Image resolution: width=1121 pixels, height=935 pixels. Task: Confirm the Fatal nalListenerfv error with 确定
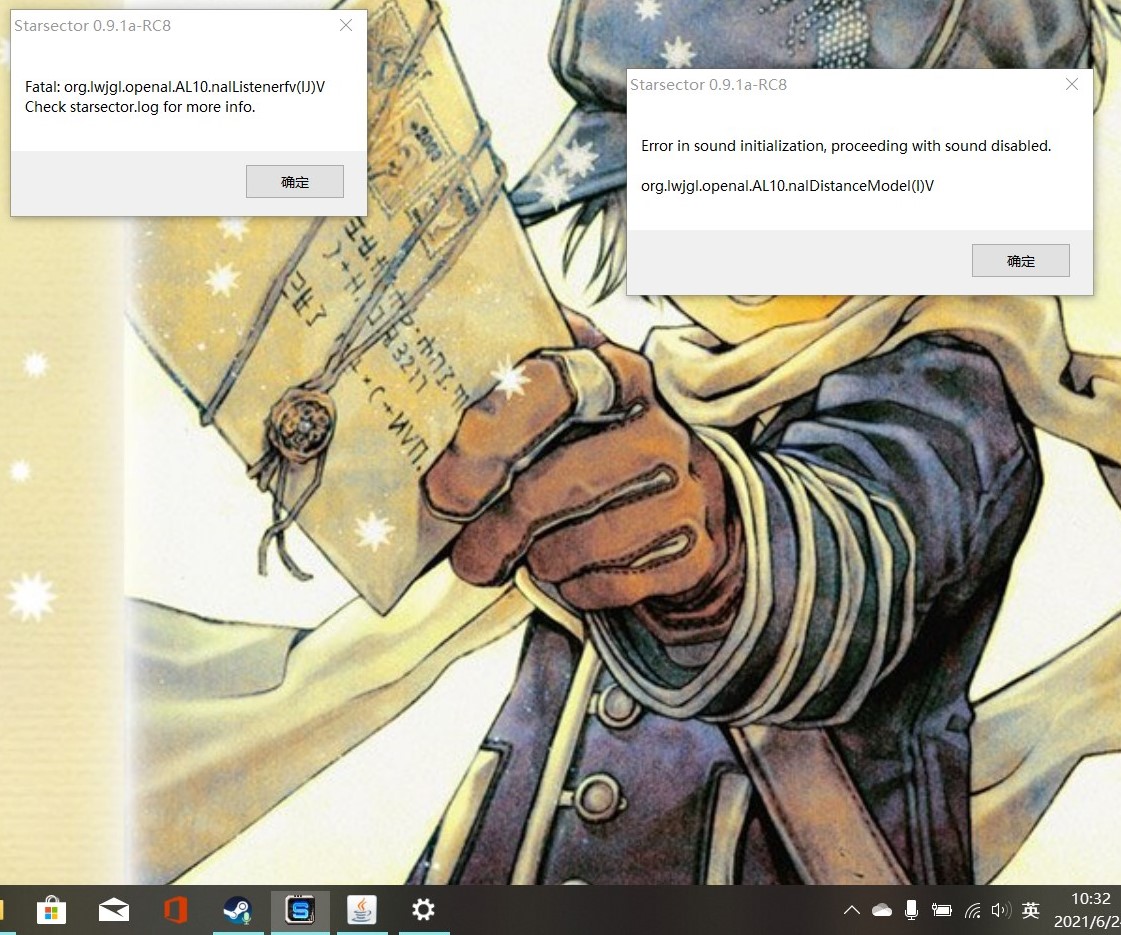coord(294,181)
